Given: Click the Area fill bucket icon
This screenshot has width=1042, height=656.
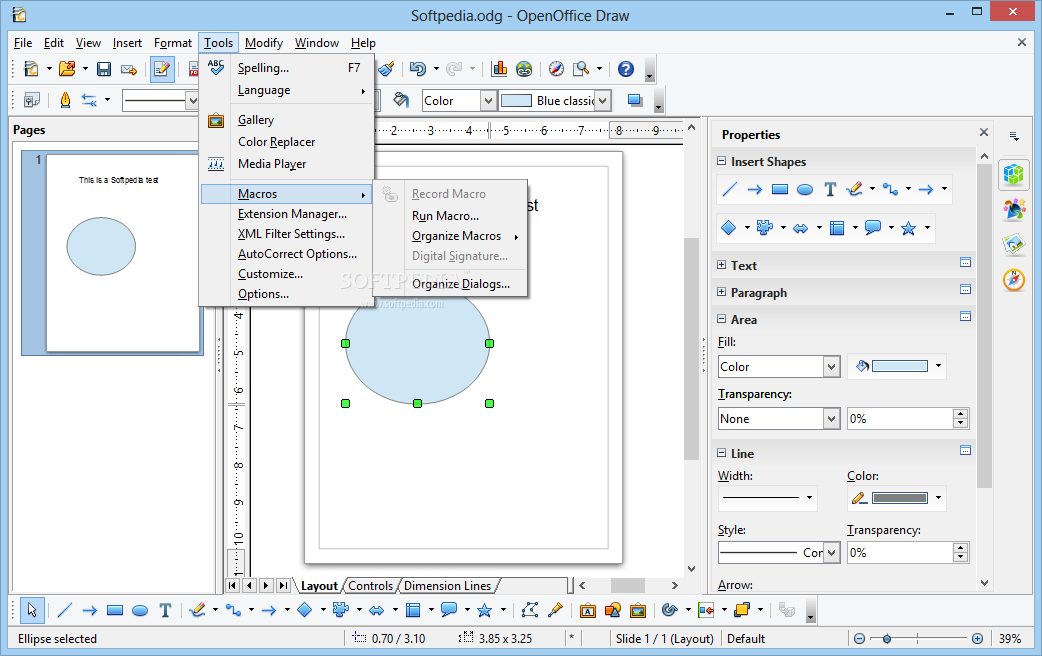Looking at the screenshot, I should (401, 100).
